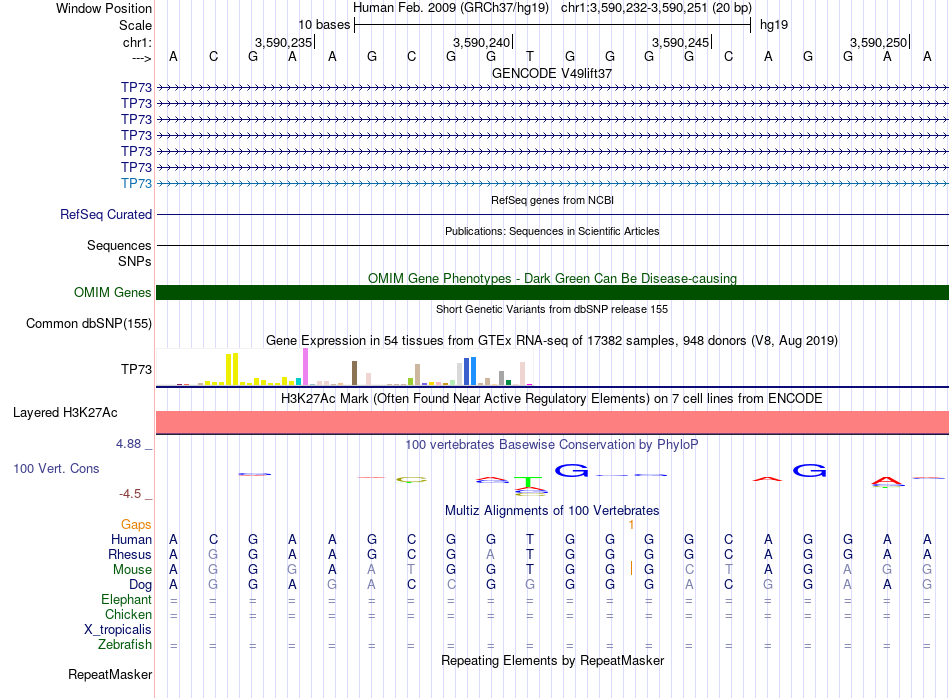Click the X_tropicalis species label
The height and width of the screenshot is (698, 950).
tap(118, 630)
